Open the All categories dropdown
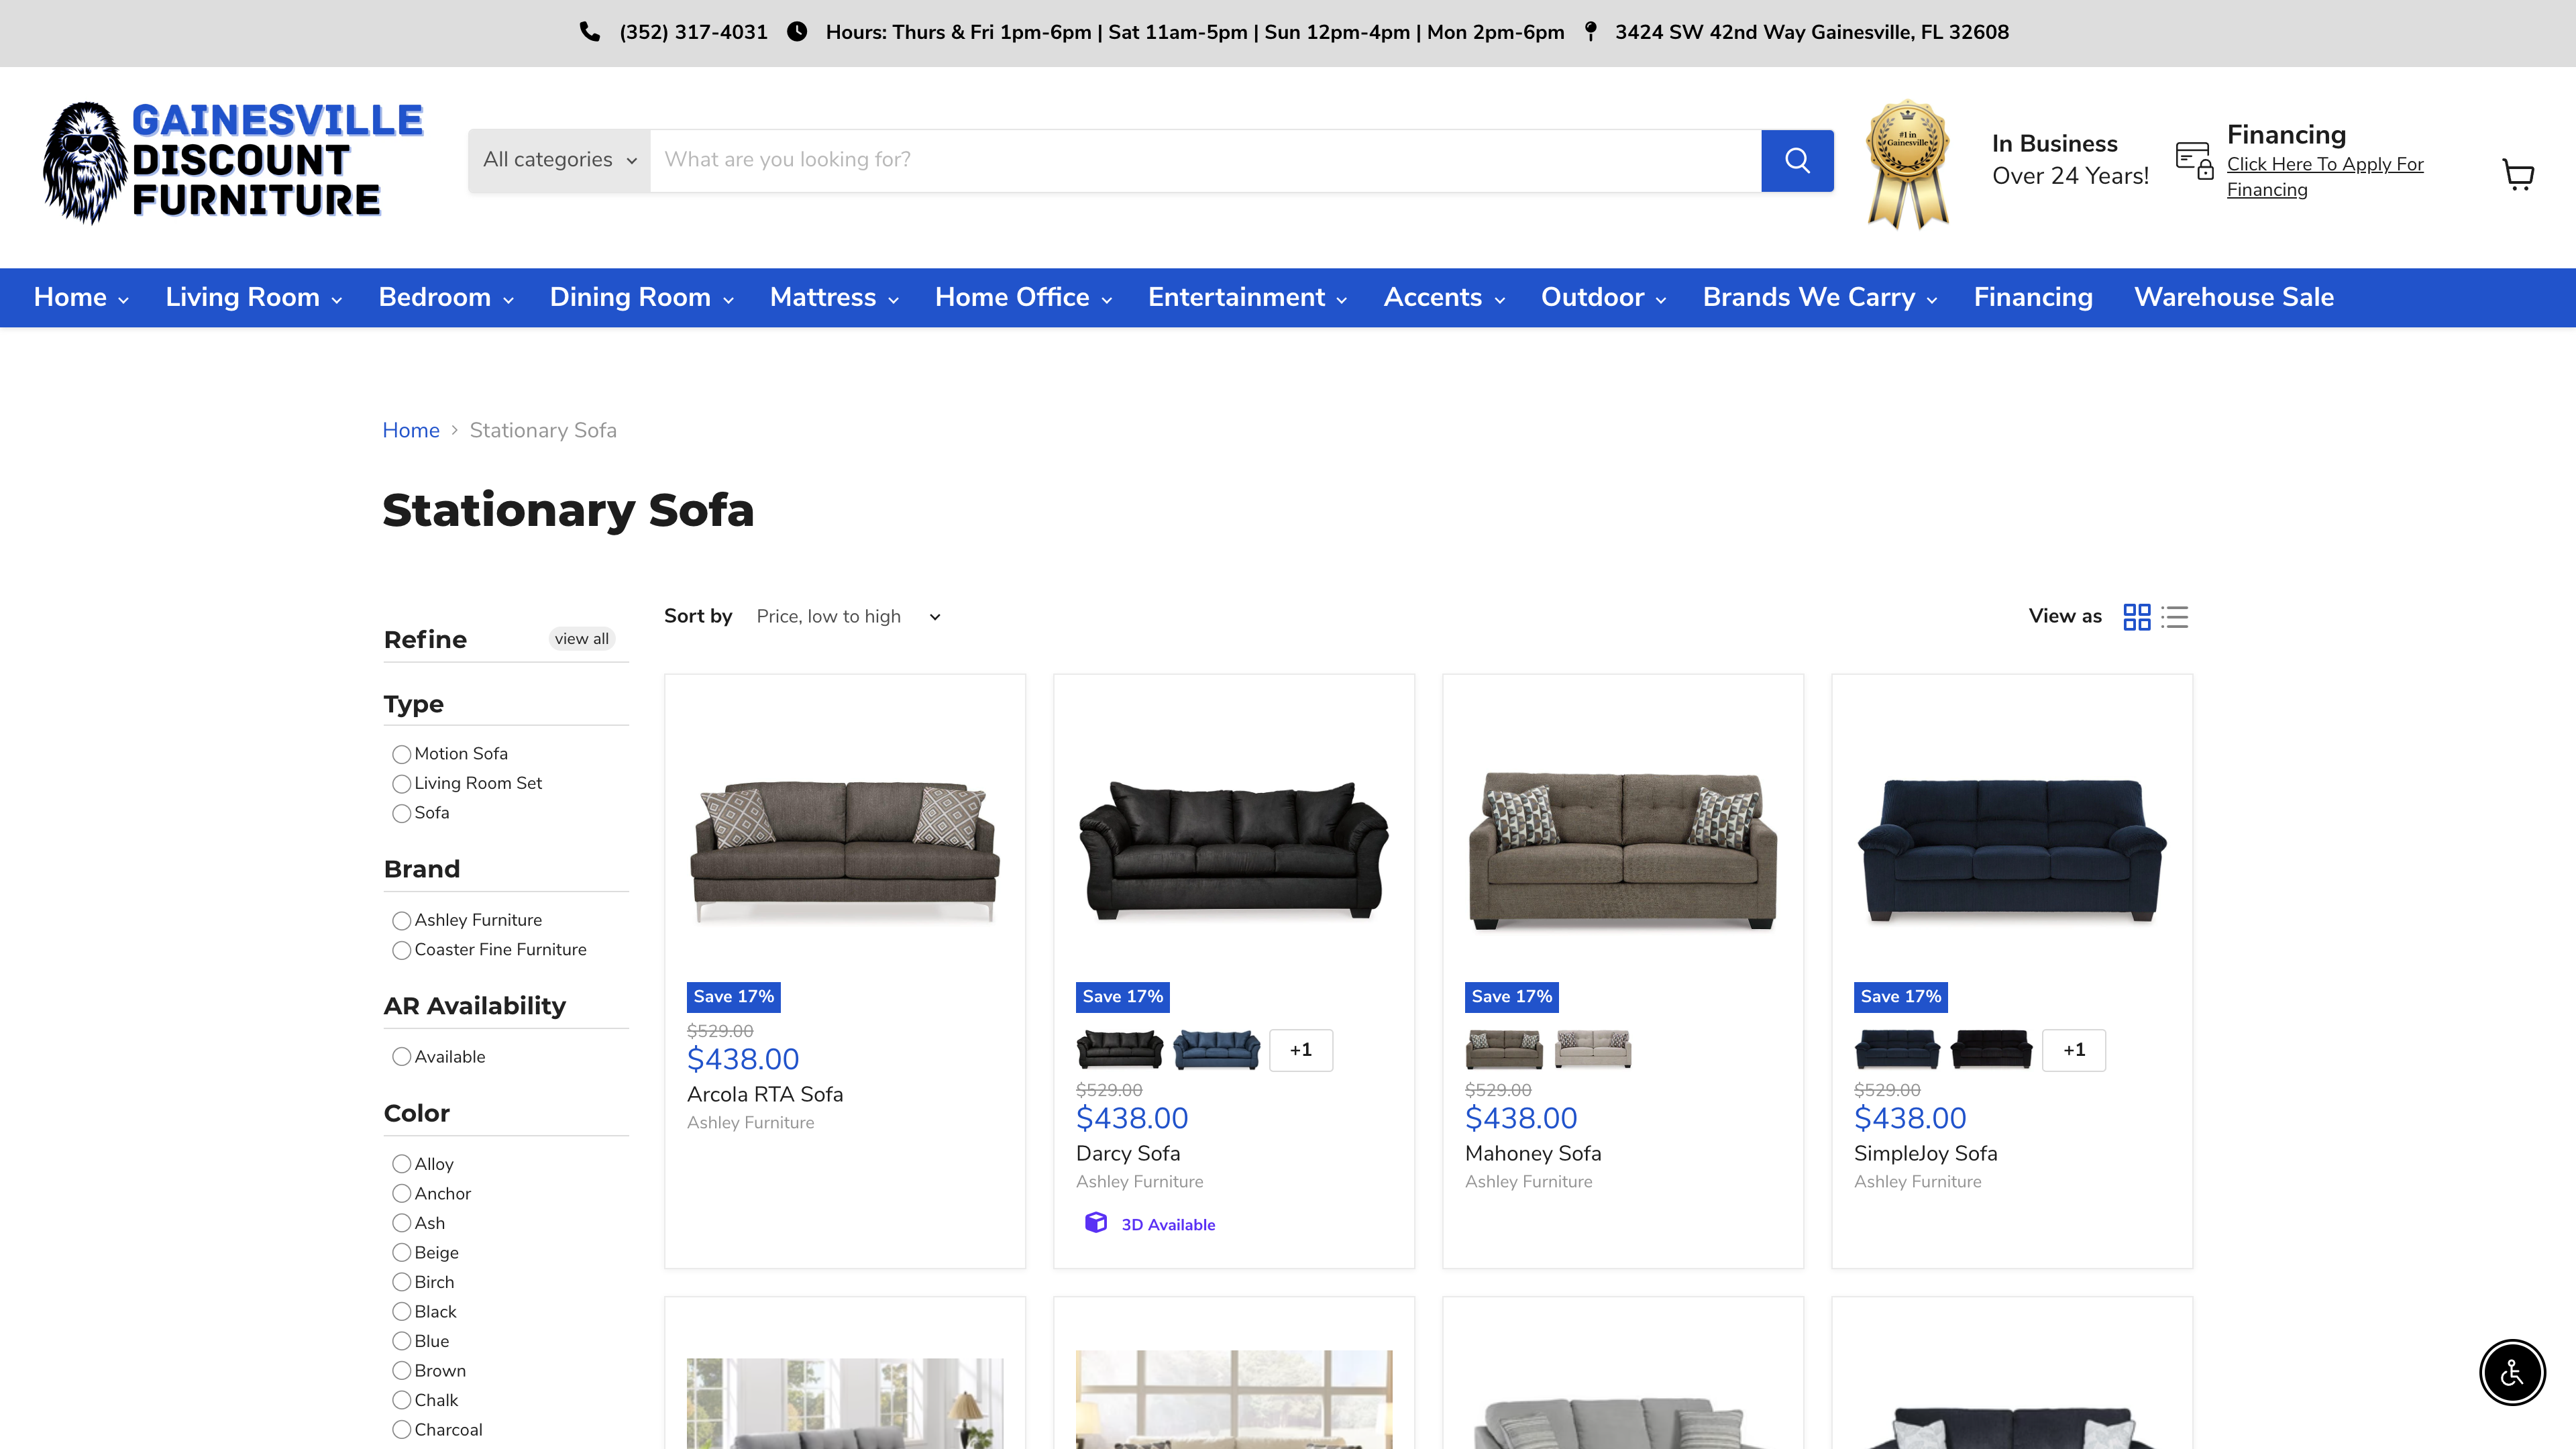The image size is (2576, 1449). coord(558,160)
